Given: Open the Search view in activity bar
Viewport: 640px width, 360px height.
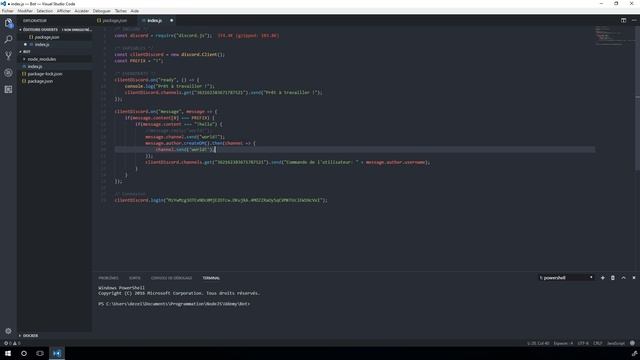Looking at the screenshot, I should coord(8,40).
